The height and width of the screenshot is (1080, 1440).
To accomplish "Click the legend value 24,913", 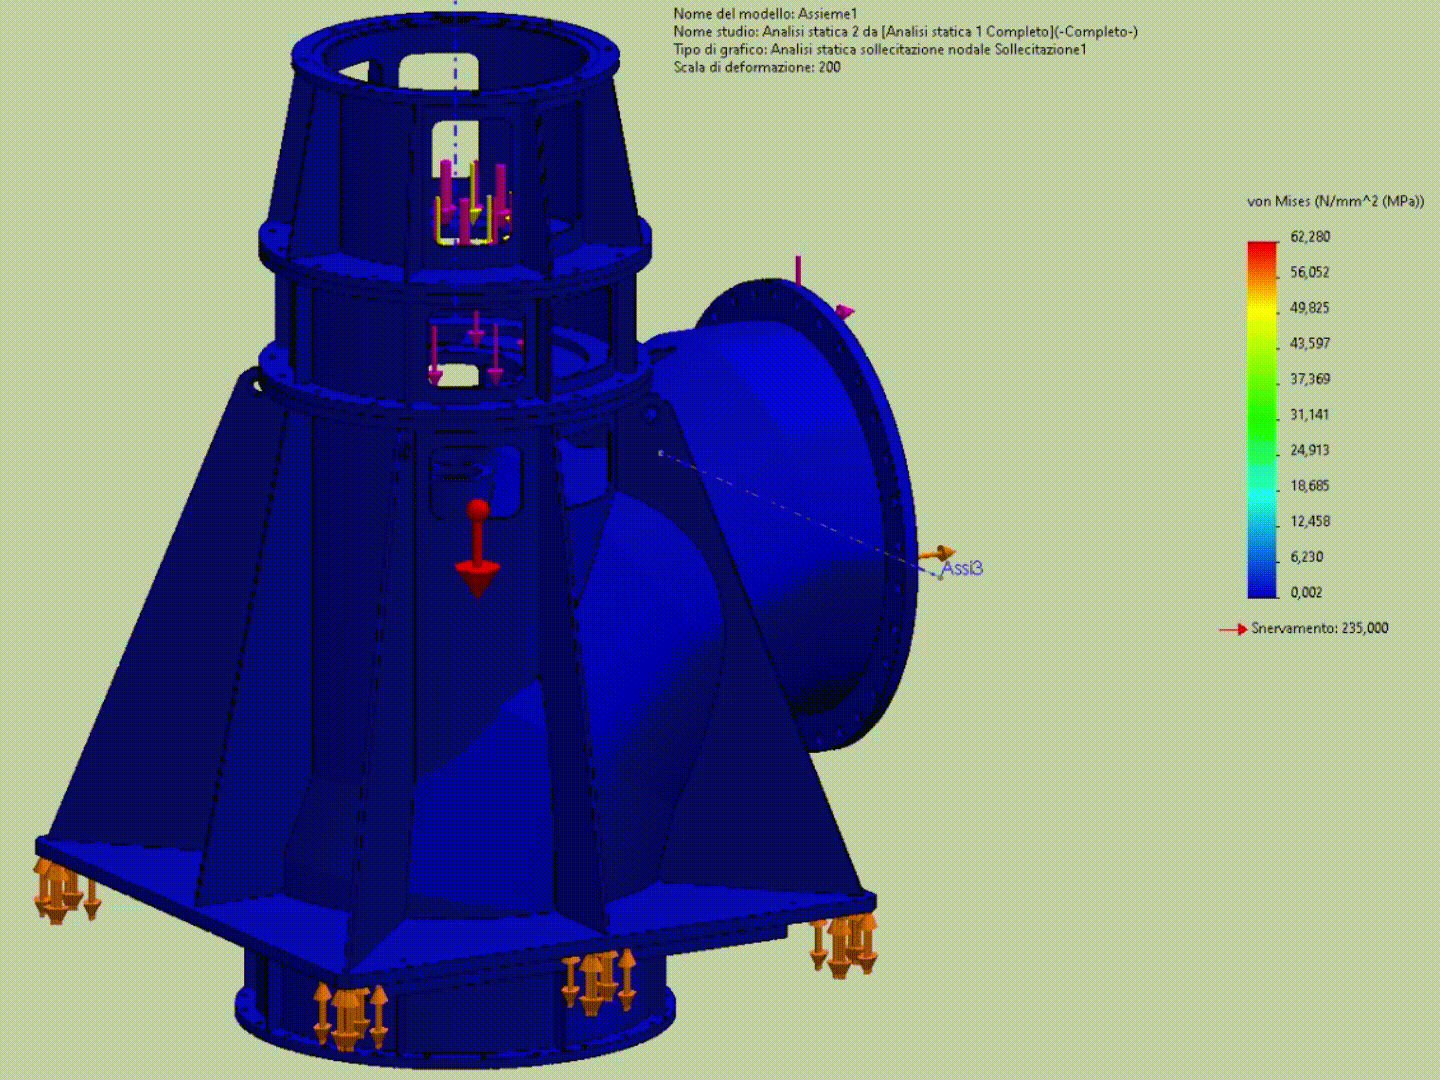I will coord(1310,450).
